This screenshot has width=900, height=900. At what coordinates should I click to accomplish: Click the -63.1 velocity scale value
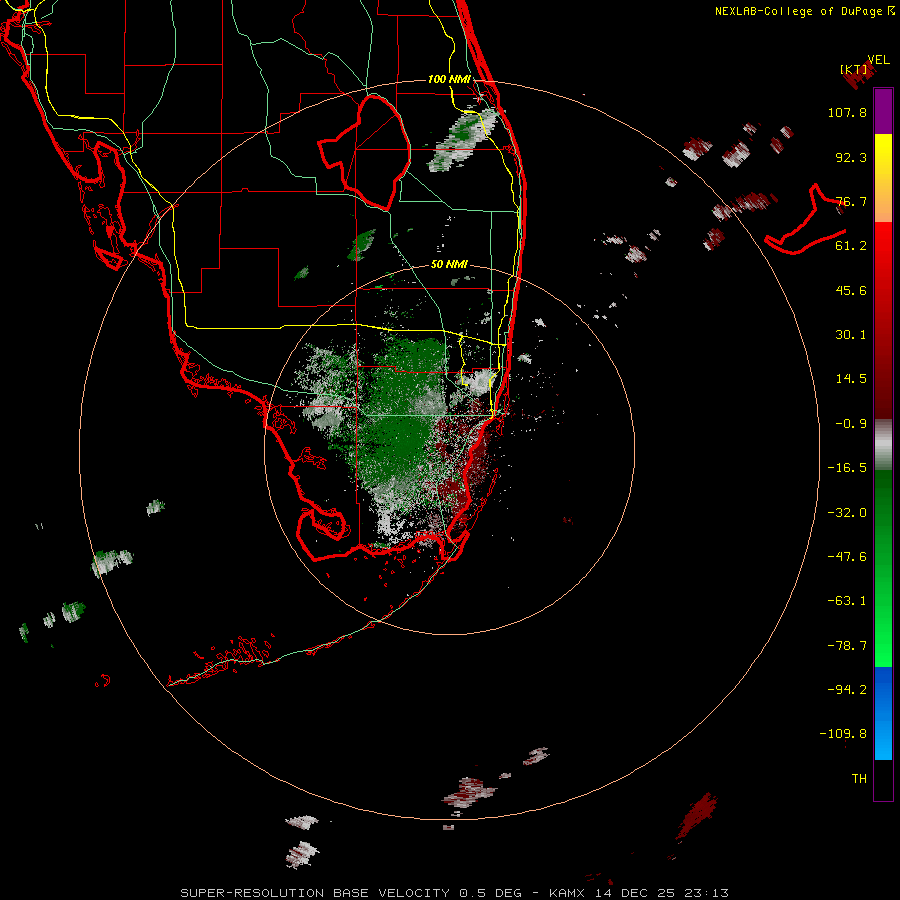(x=847, y=601)
